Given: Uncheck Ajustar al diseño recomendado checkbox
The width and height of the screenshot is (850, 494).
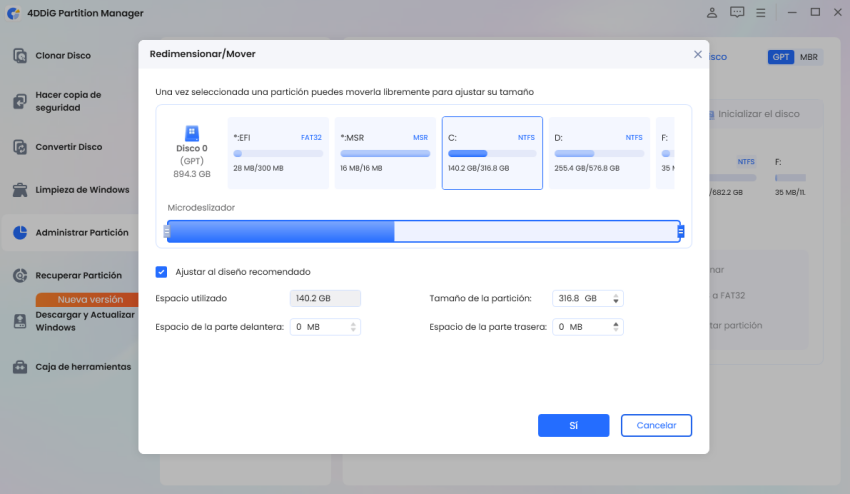Looking at the screenshot, I should (161, 272).
